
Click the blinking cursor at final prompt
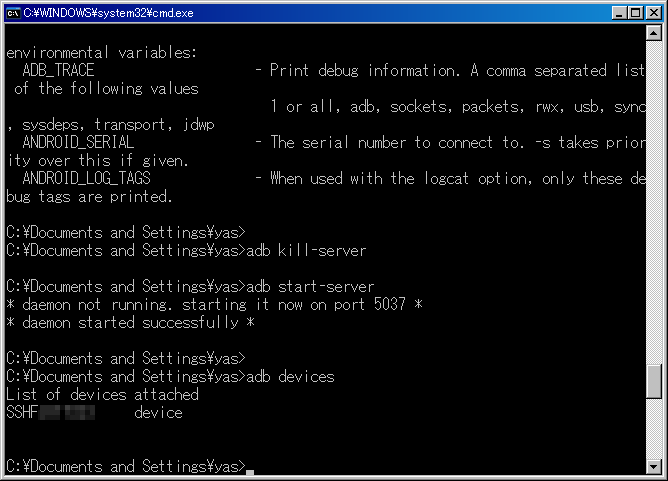coord(250,472)
